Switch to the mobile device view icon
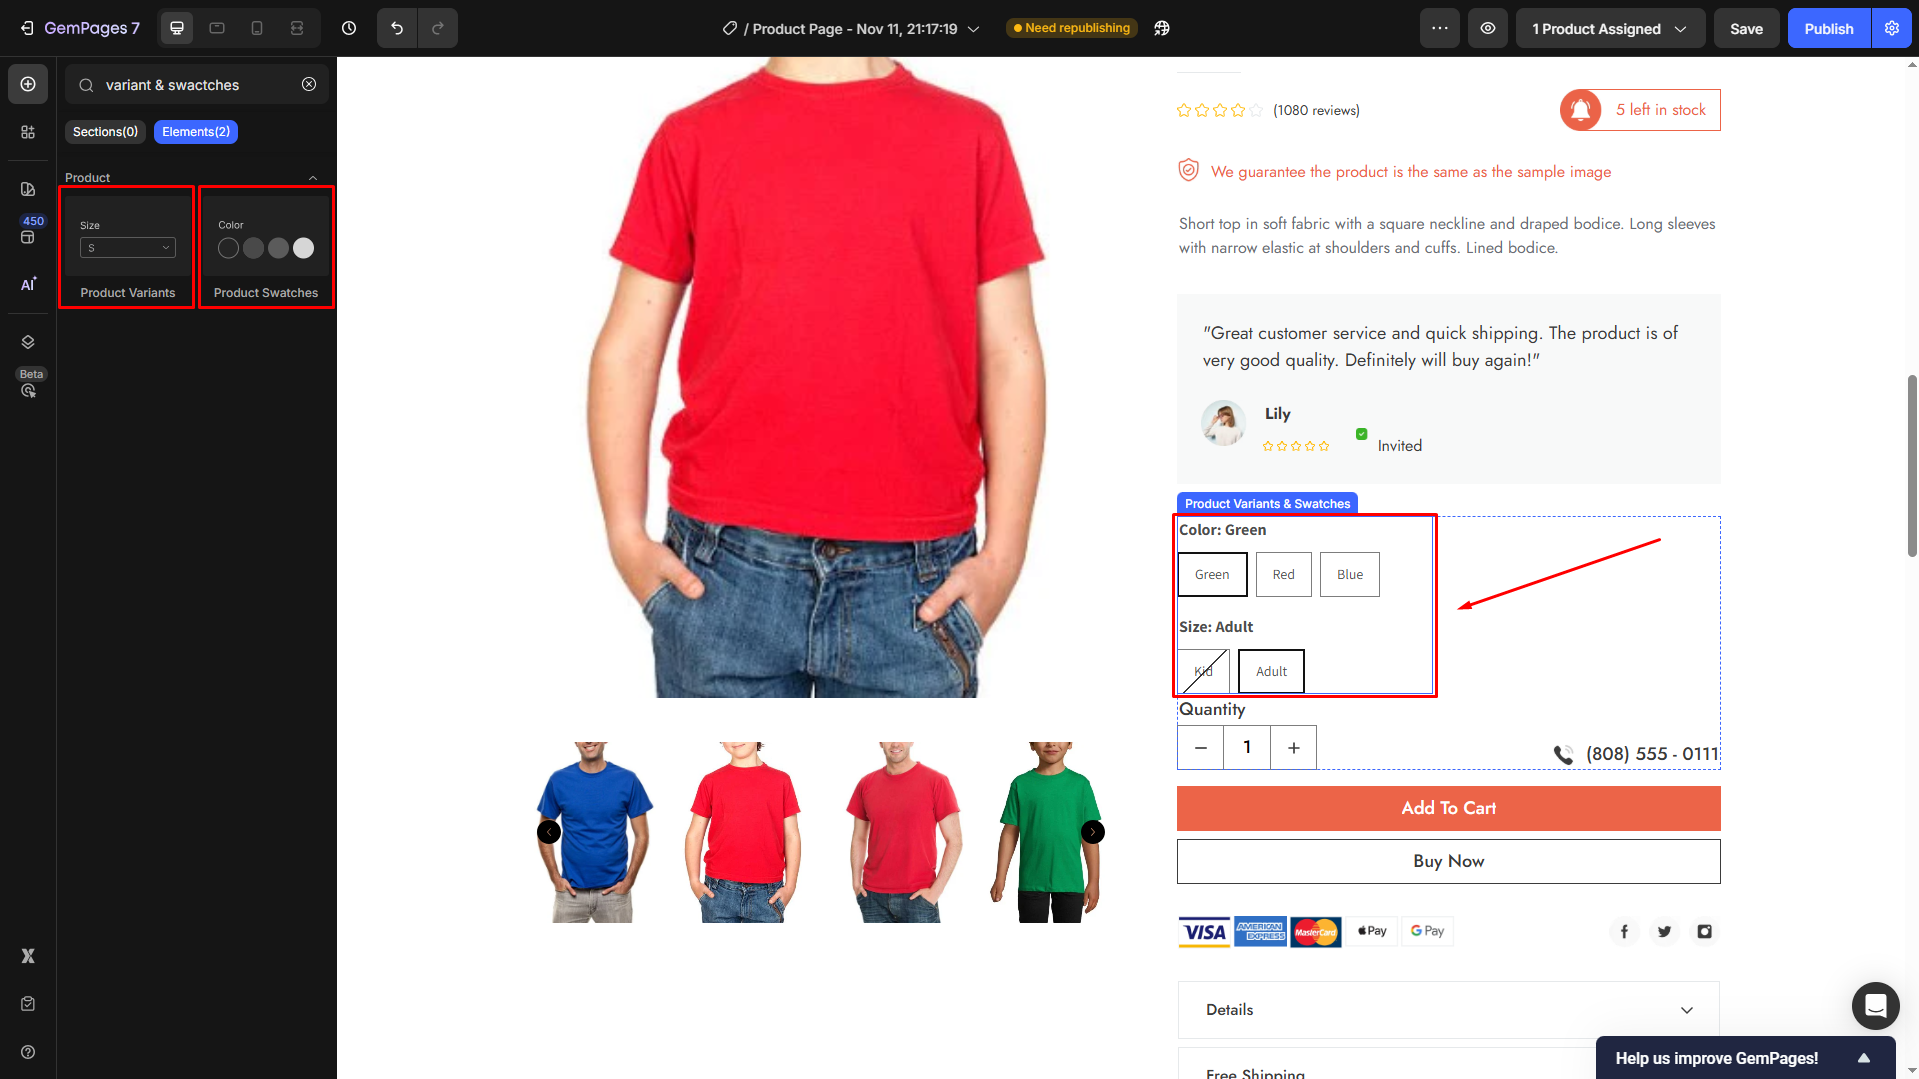This screenshot has width=1919, height=1079. (257, 28)
